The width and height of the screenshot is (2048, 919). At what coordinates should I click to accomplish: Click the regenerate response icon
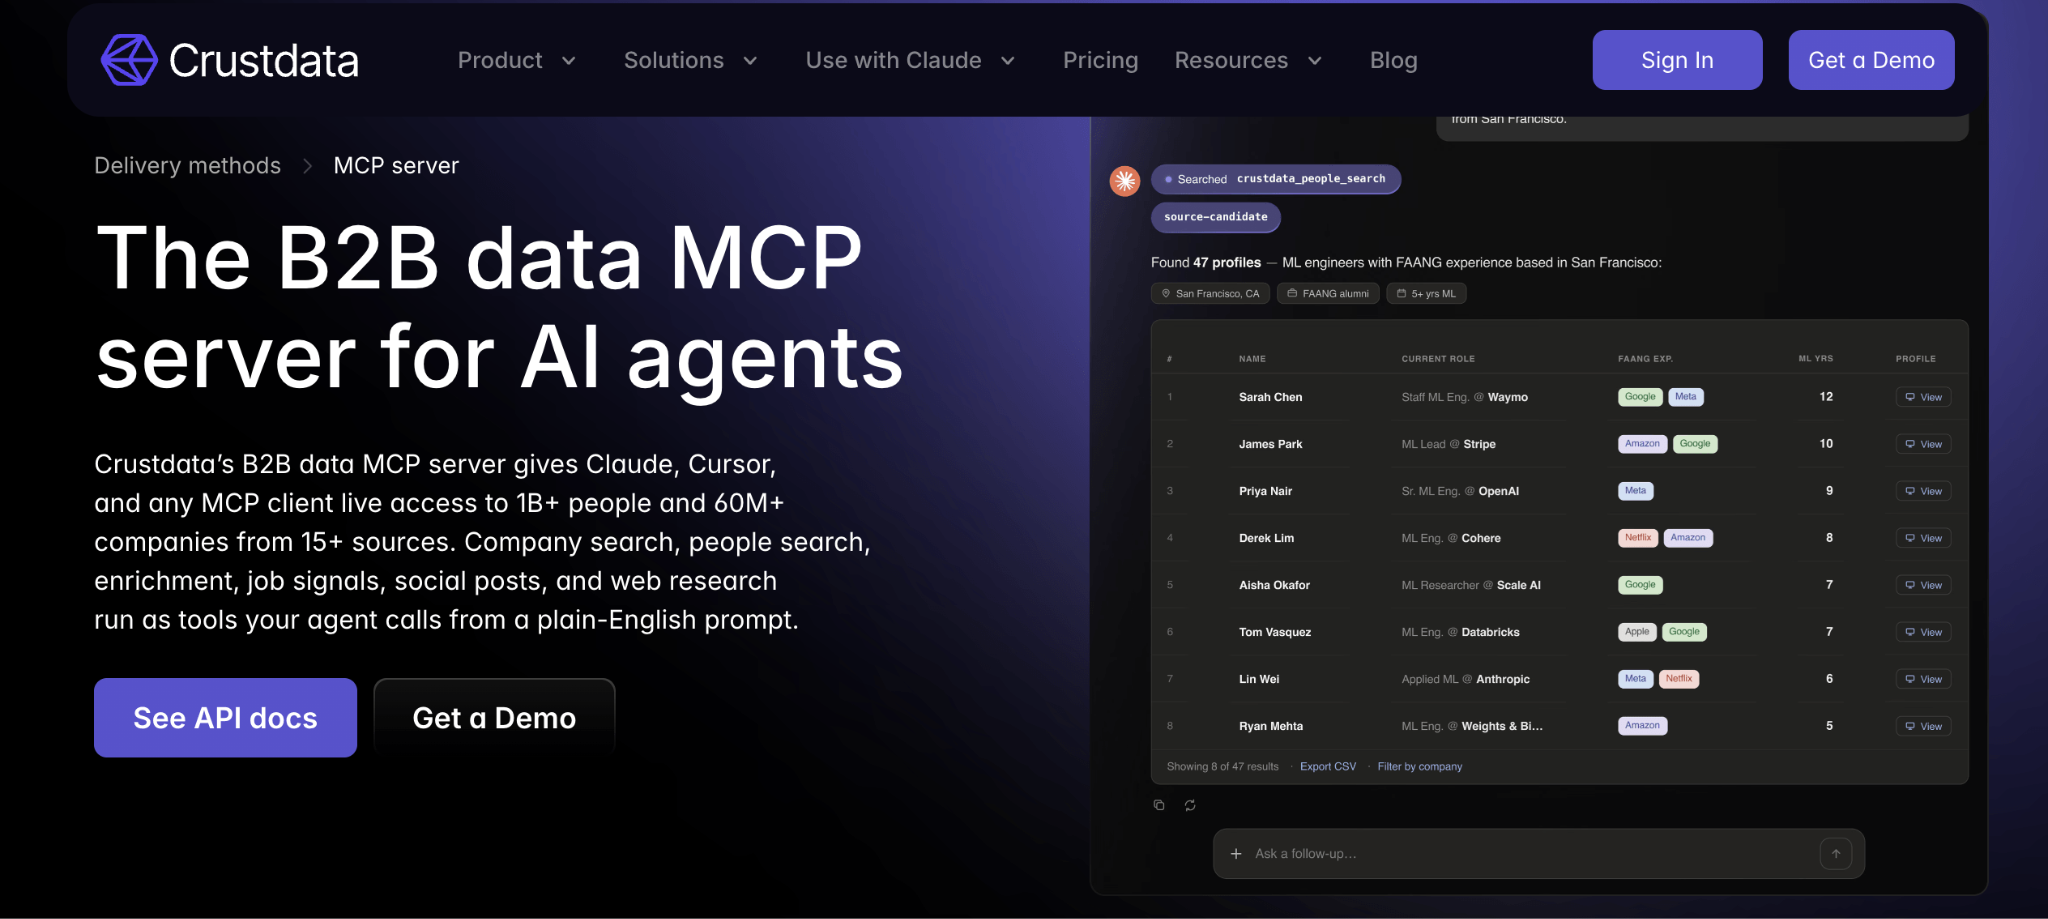tap(1190, 805)
